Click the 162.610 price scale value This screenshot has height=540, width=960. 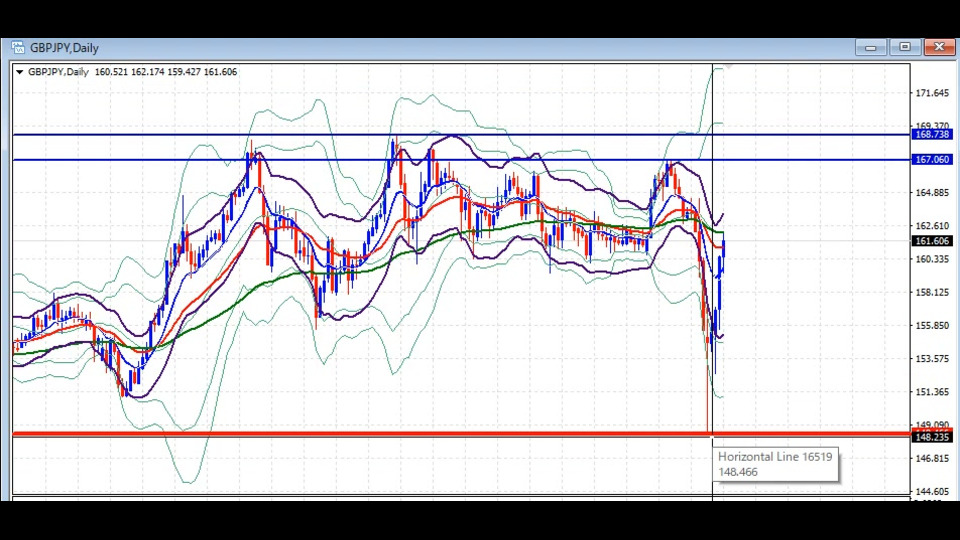[x=932, y=226]
